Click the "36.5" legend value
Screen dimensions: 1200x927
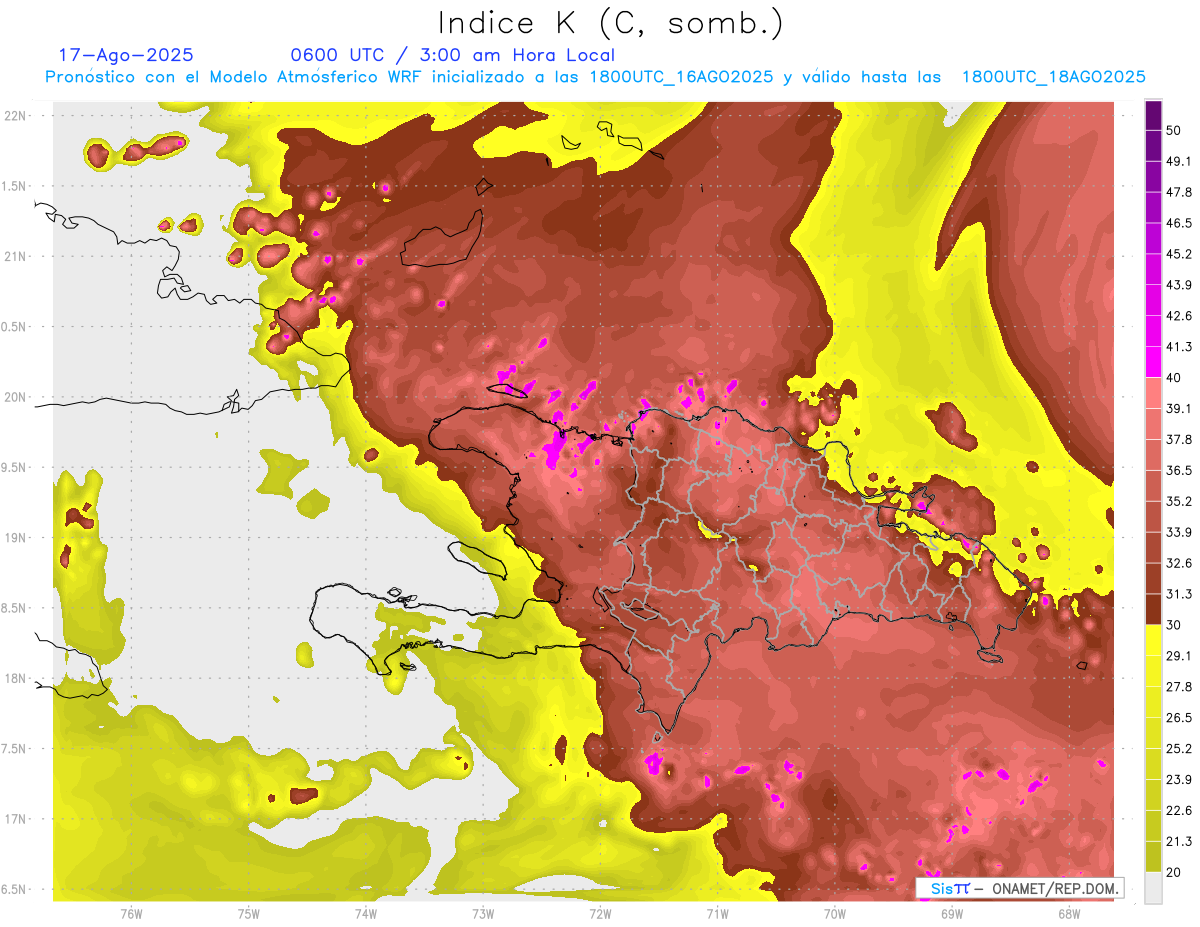(1179, 471)
